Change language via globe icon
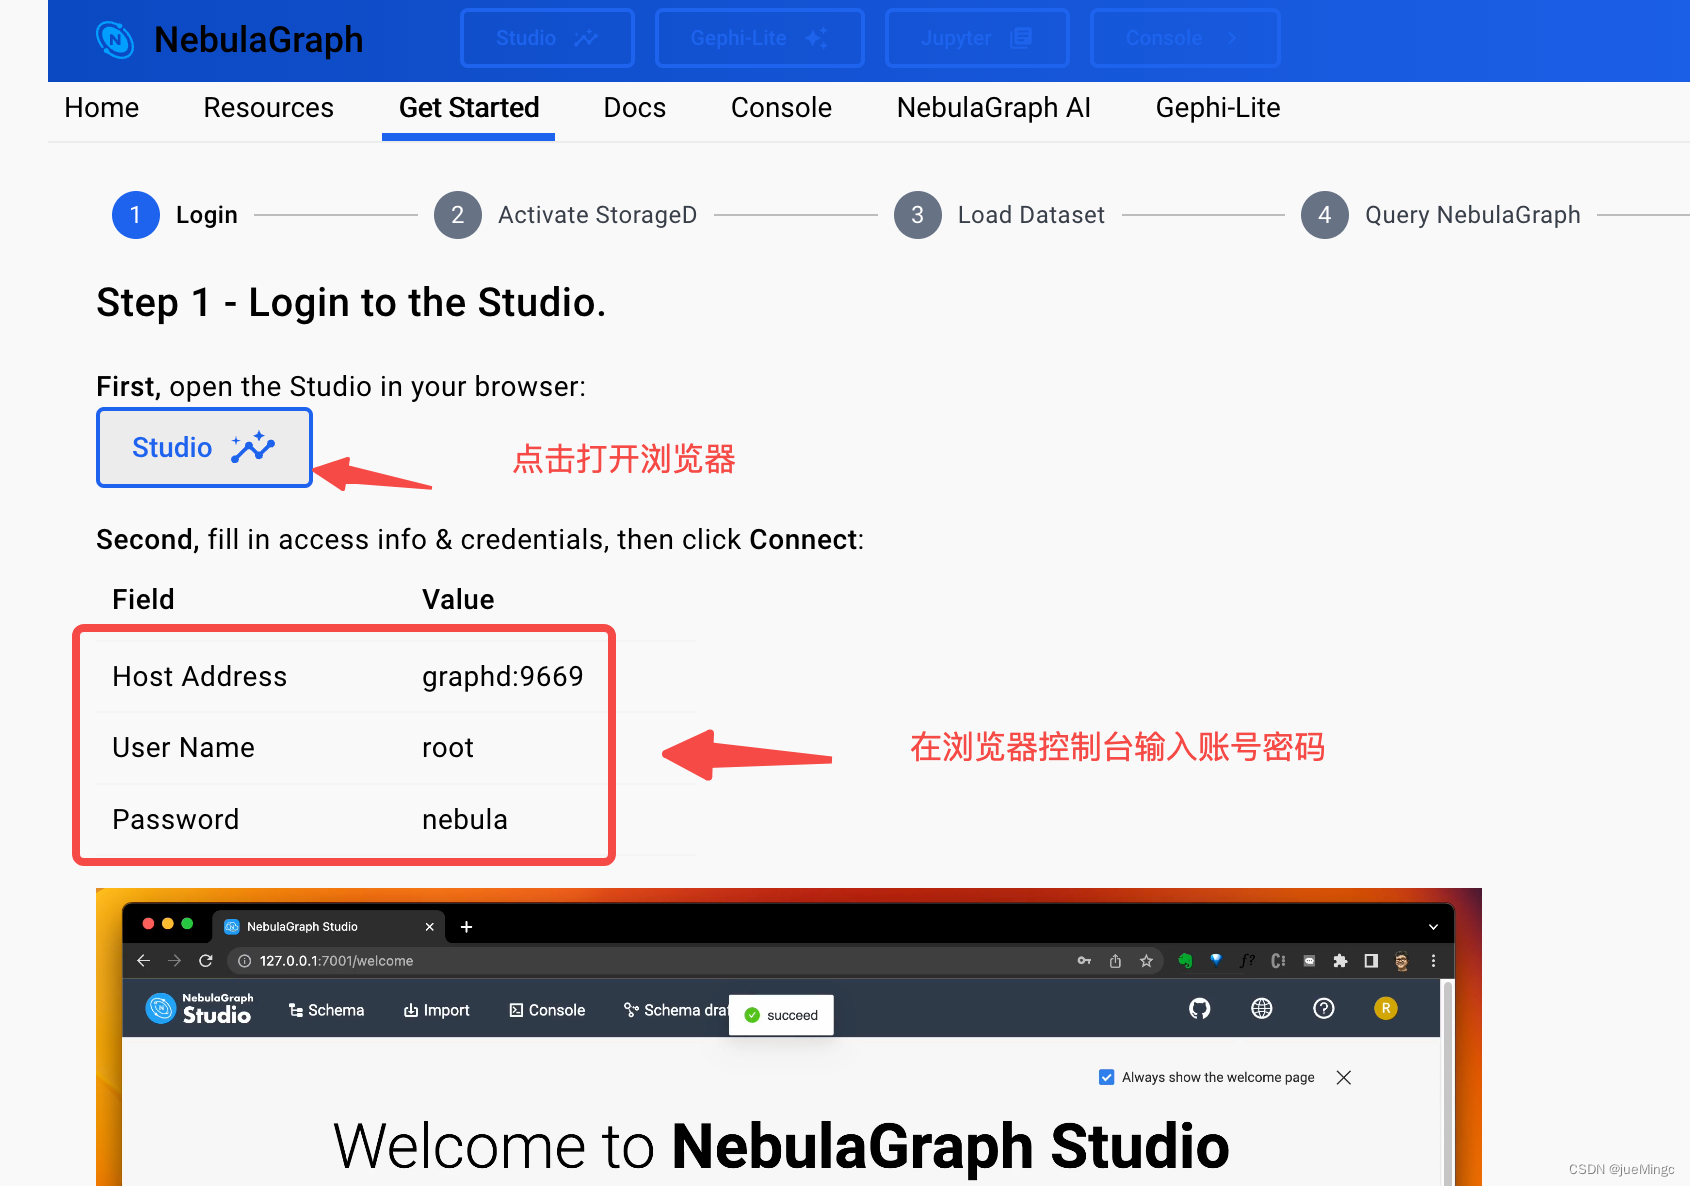This screenshot has width=1690, height=1186. pyautogui.click(x=1262, y=1009)
